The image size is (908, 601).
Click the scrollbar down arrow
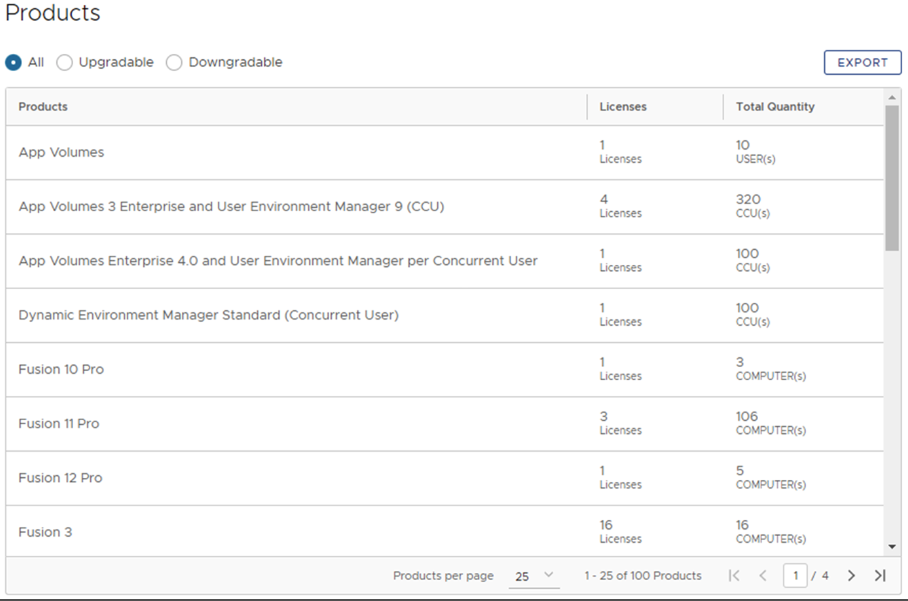click(x=893, y=547)
